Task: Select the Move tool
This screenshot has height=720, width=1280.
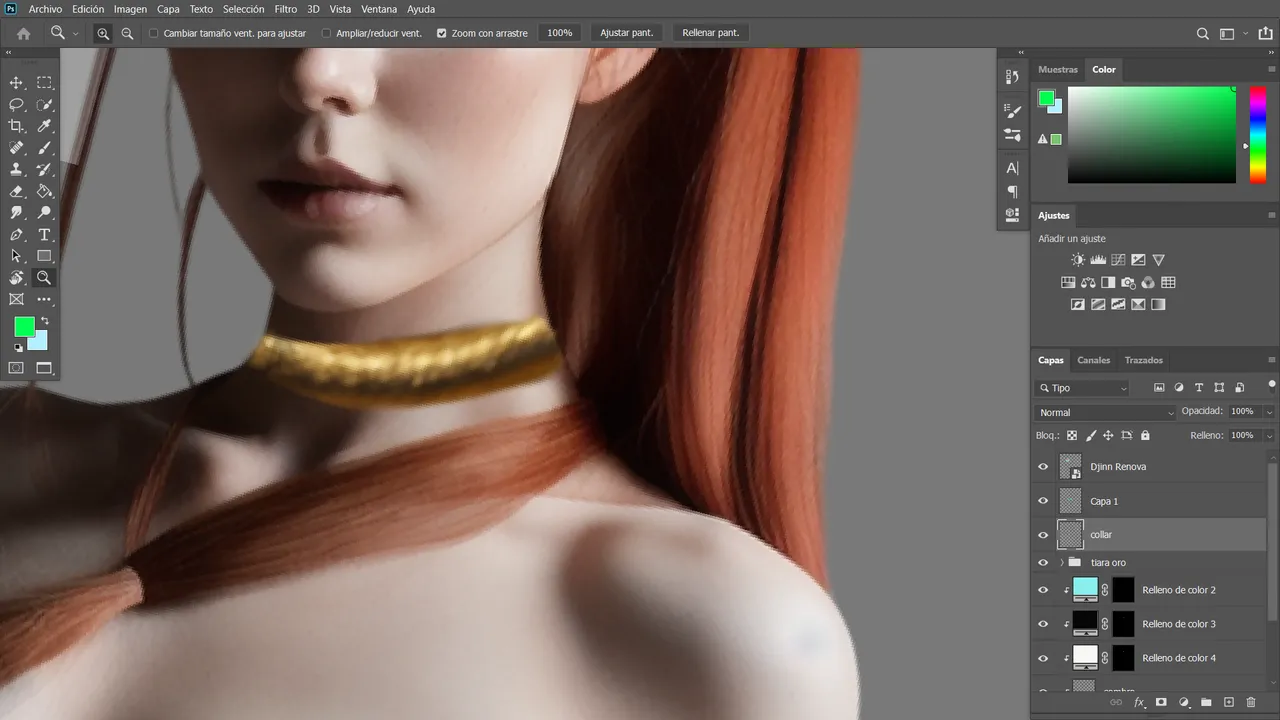Action: click(x=16, y=83)
